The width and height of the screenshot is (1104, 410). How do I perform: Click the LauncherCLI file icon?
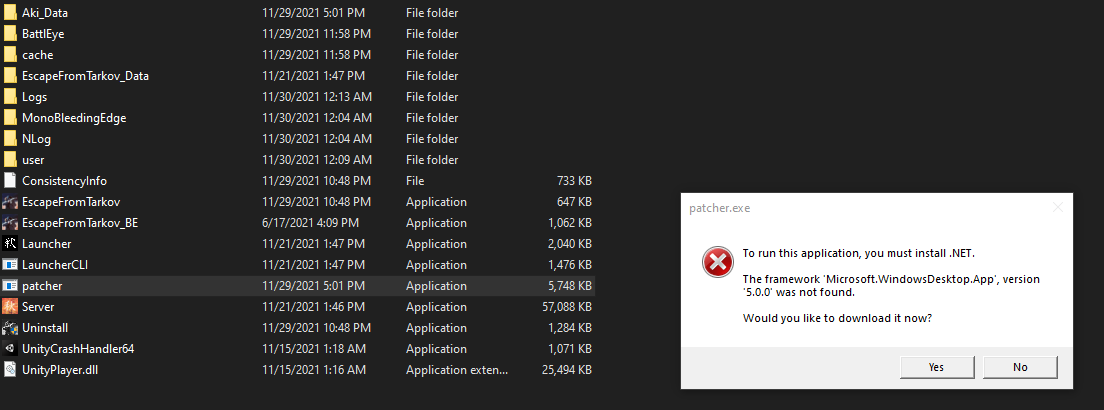10,265
